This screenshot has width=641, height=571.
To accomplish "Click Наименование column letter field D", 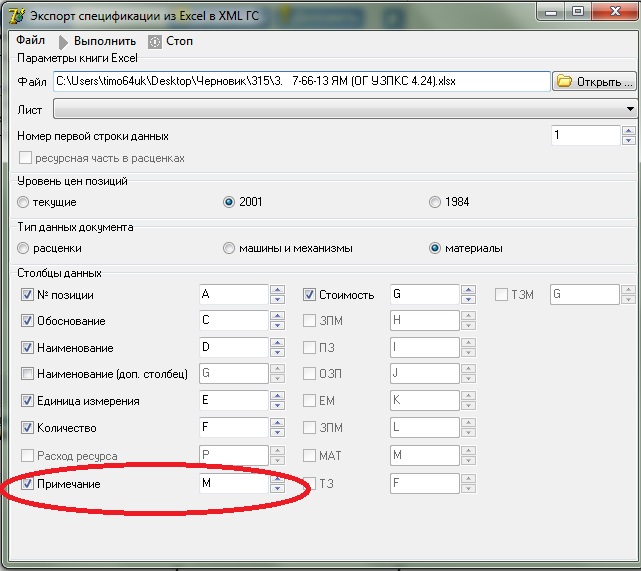I will pos(233,347).
